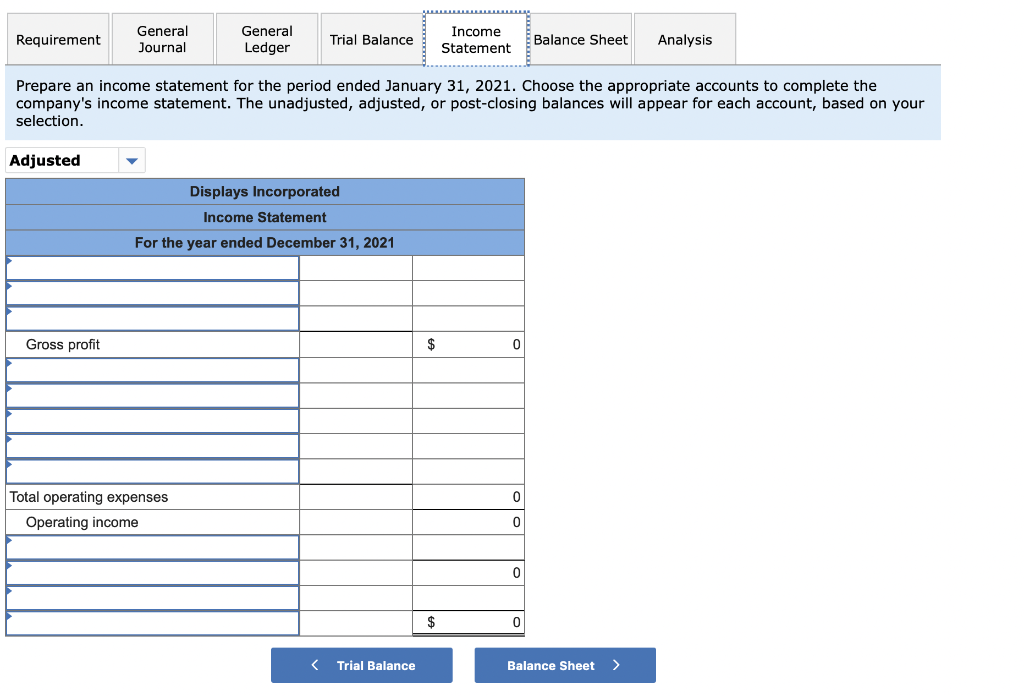Select the Income Statement tab

coord(476,39)
